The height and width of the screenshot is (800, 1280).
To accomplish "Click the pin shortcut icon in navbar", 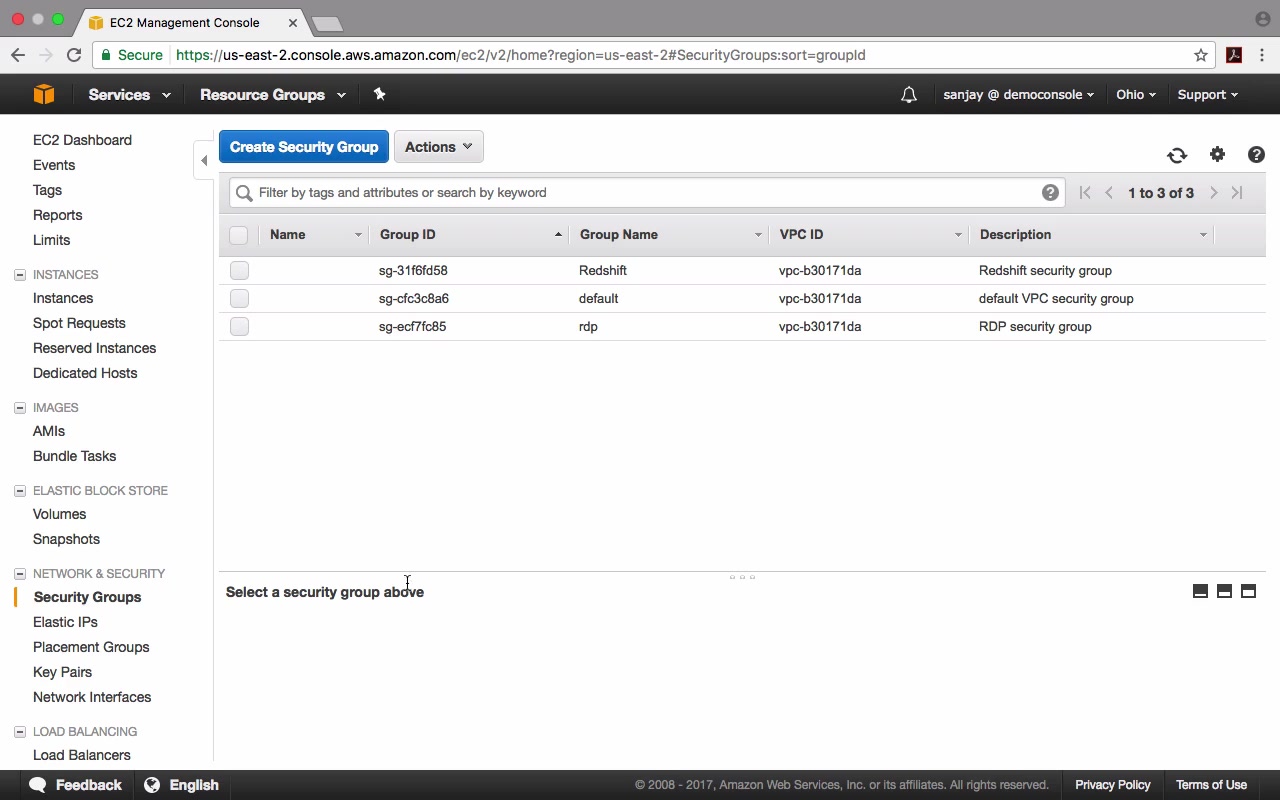I will [x=379, y=94].
